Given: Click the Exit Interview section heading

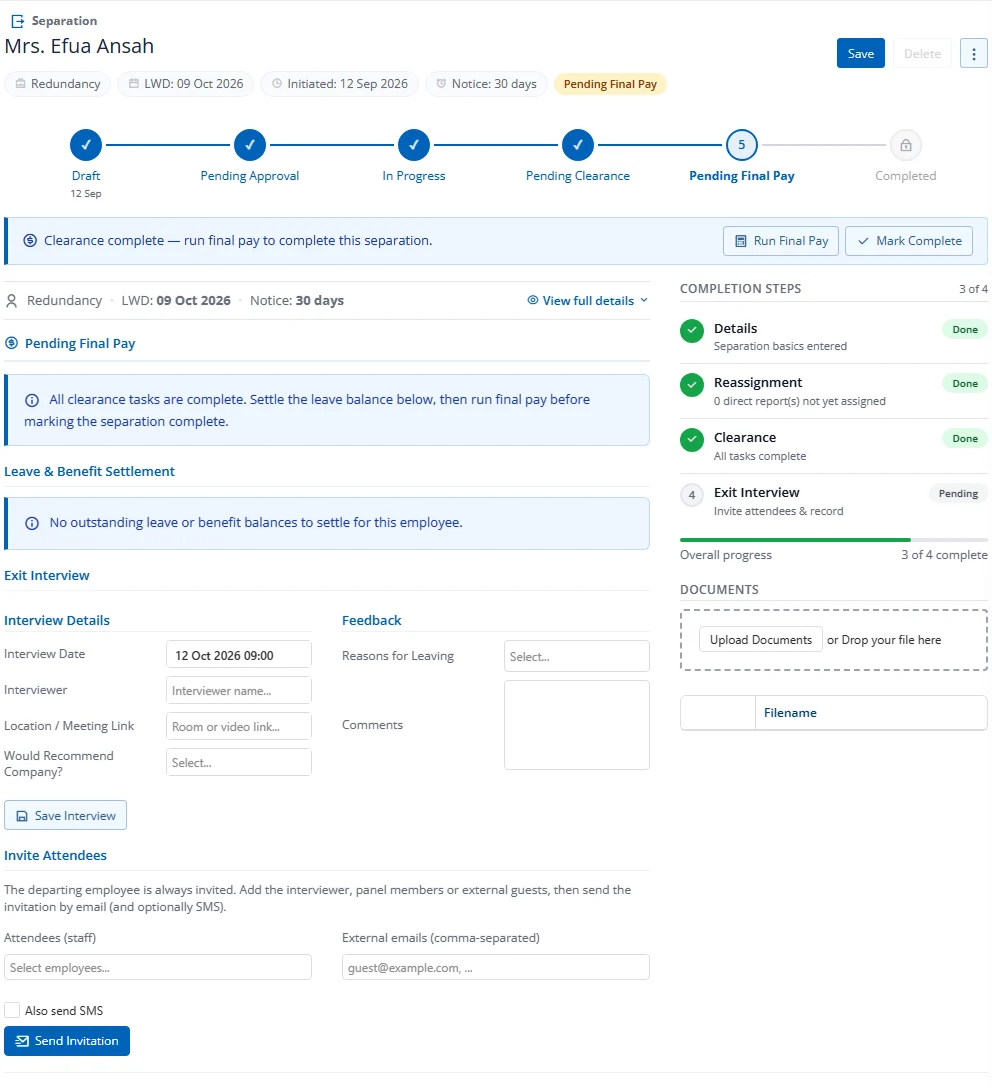Looking at the screenshot, I should pos(46,576).
